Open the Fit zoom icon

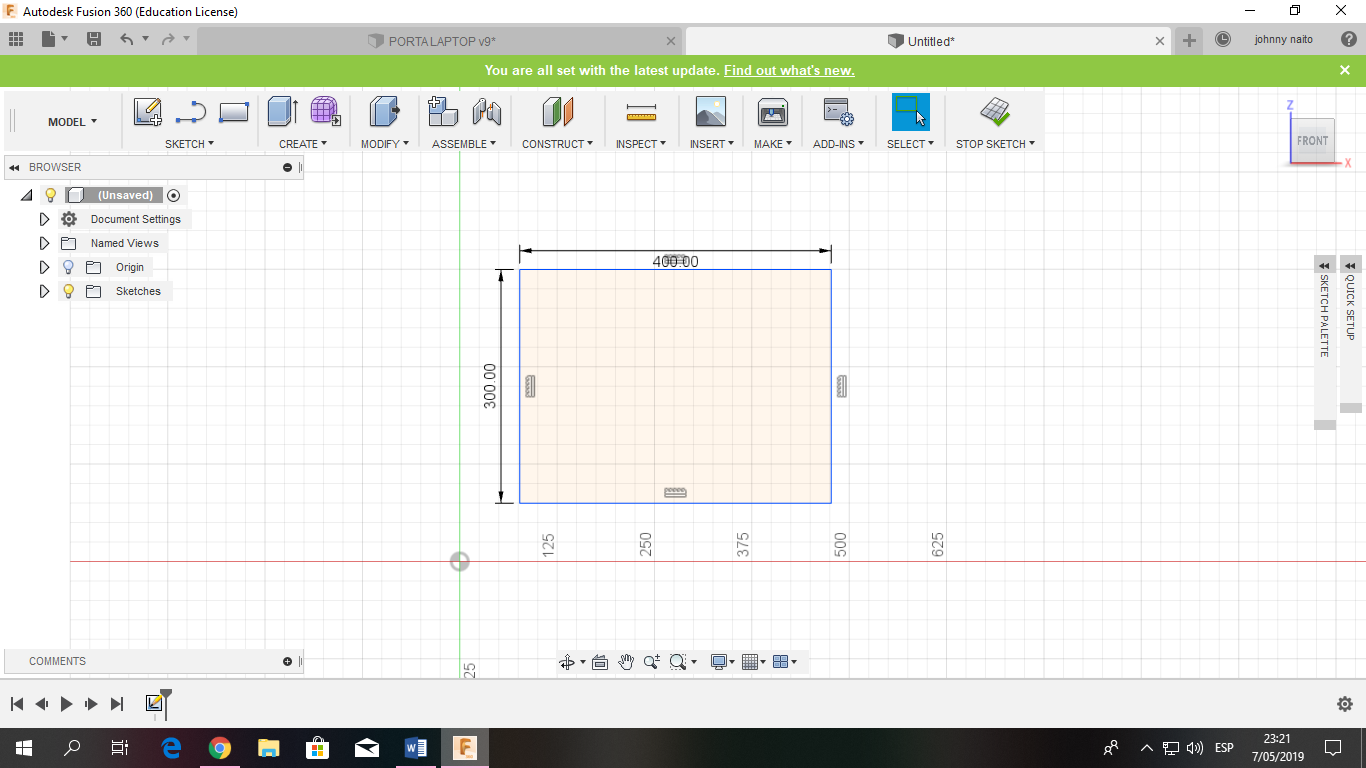(x=678, y=662)
